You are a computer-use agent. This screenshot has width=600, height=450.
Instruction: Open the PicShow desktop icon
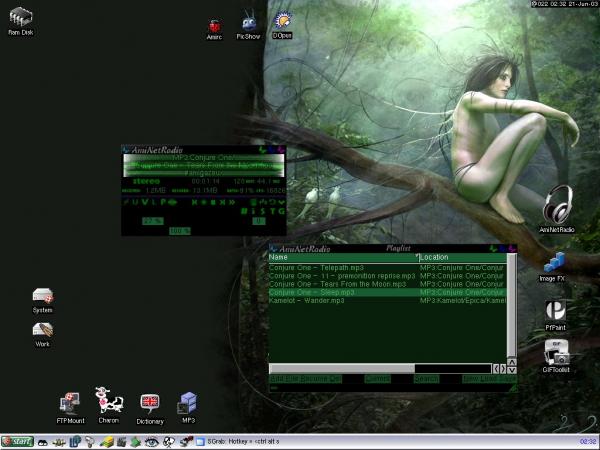click(248, 26)
